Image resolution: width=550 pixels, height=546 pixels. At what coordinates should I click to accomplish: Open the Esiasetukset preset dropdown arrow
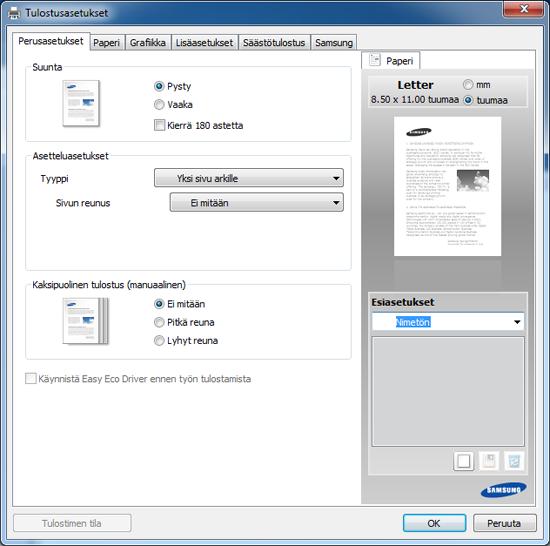[517, 322]
